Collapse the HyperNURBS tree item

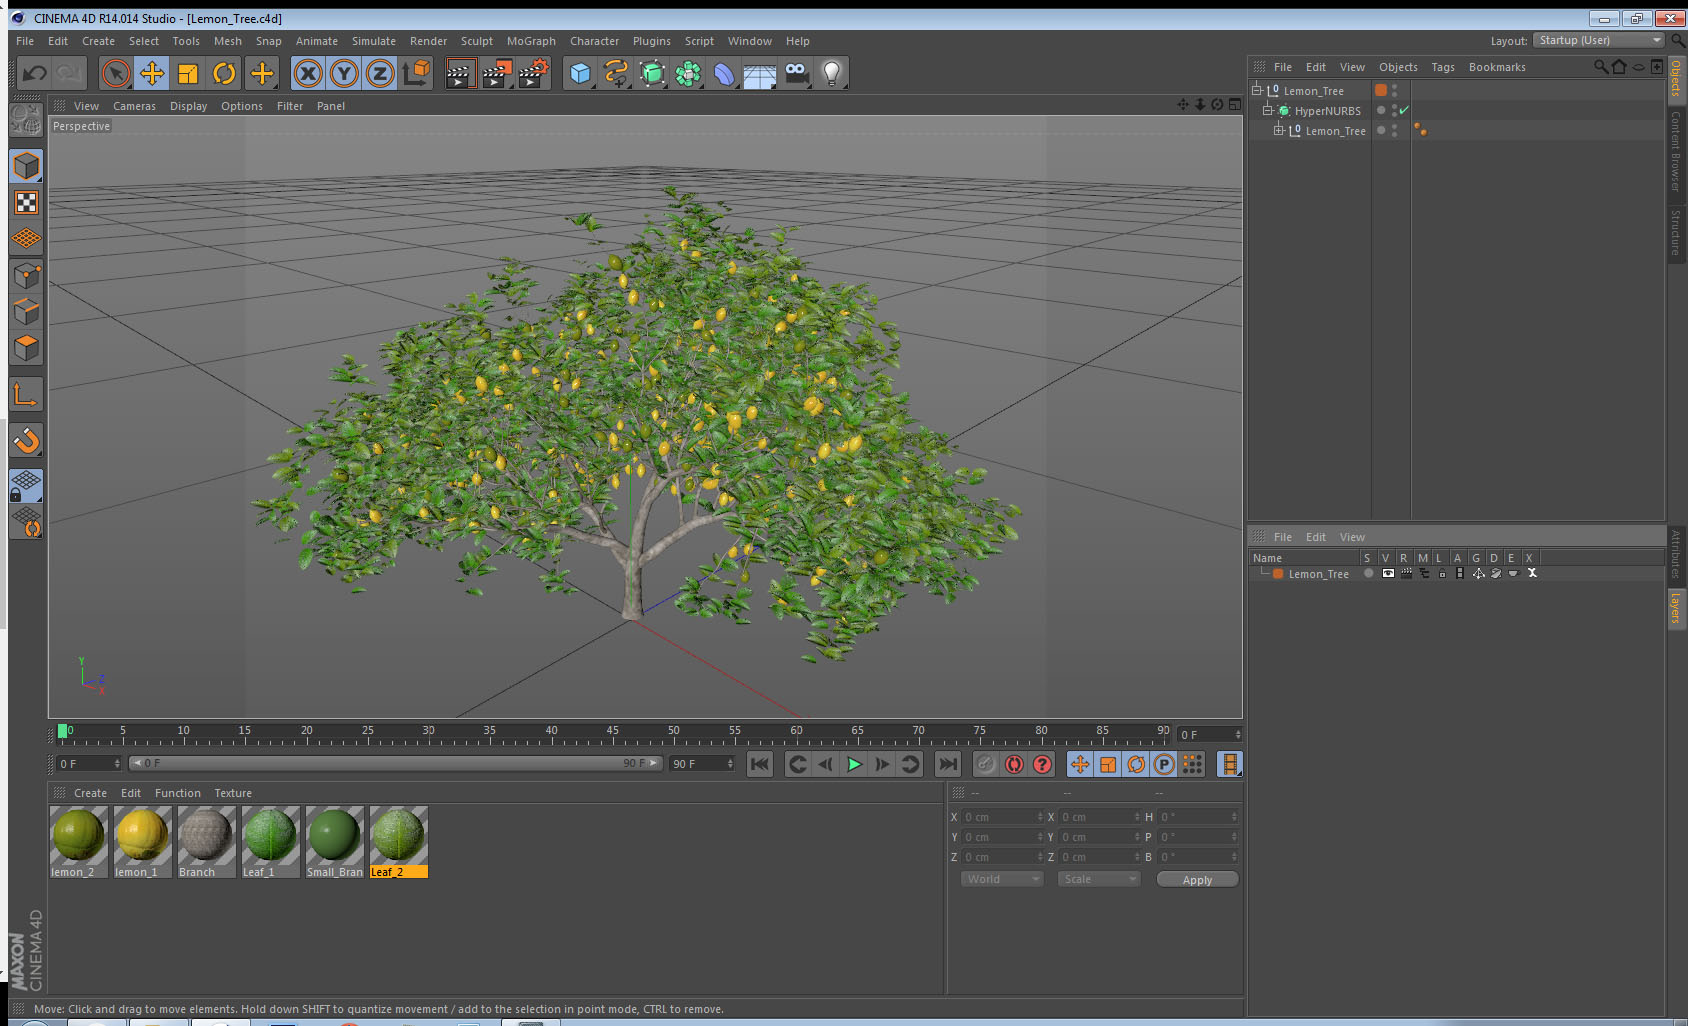1267,110
